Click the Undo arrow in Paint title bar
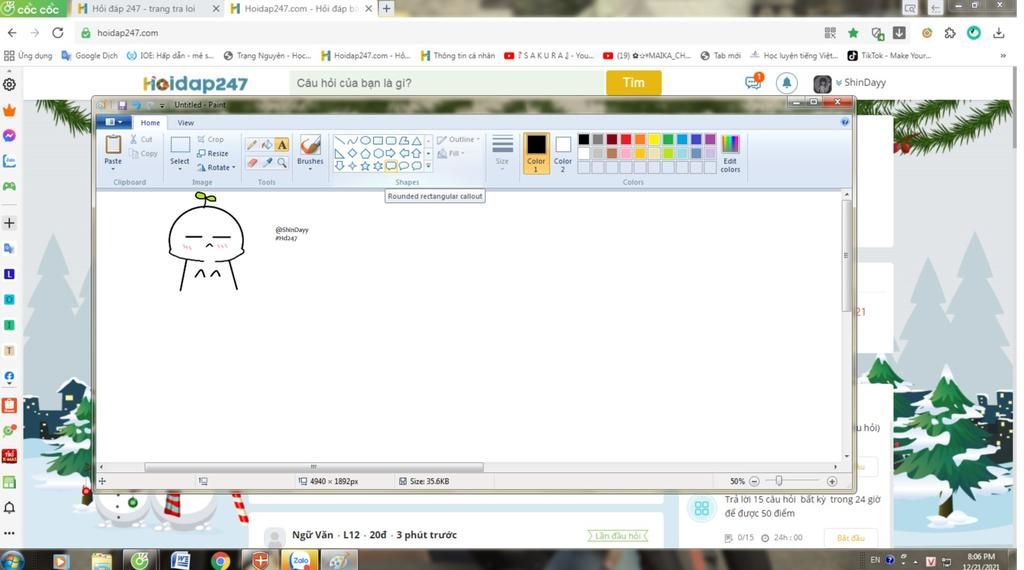The image size is (1024, 570). pyautogui.click(x=136, y=104)
